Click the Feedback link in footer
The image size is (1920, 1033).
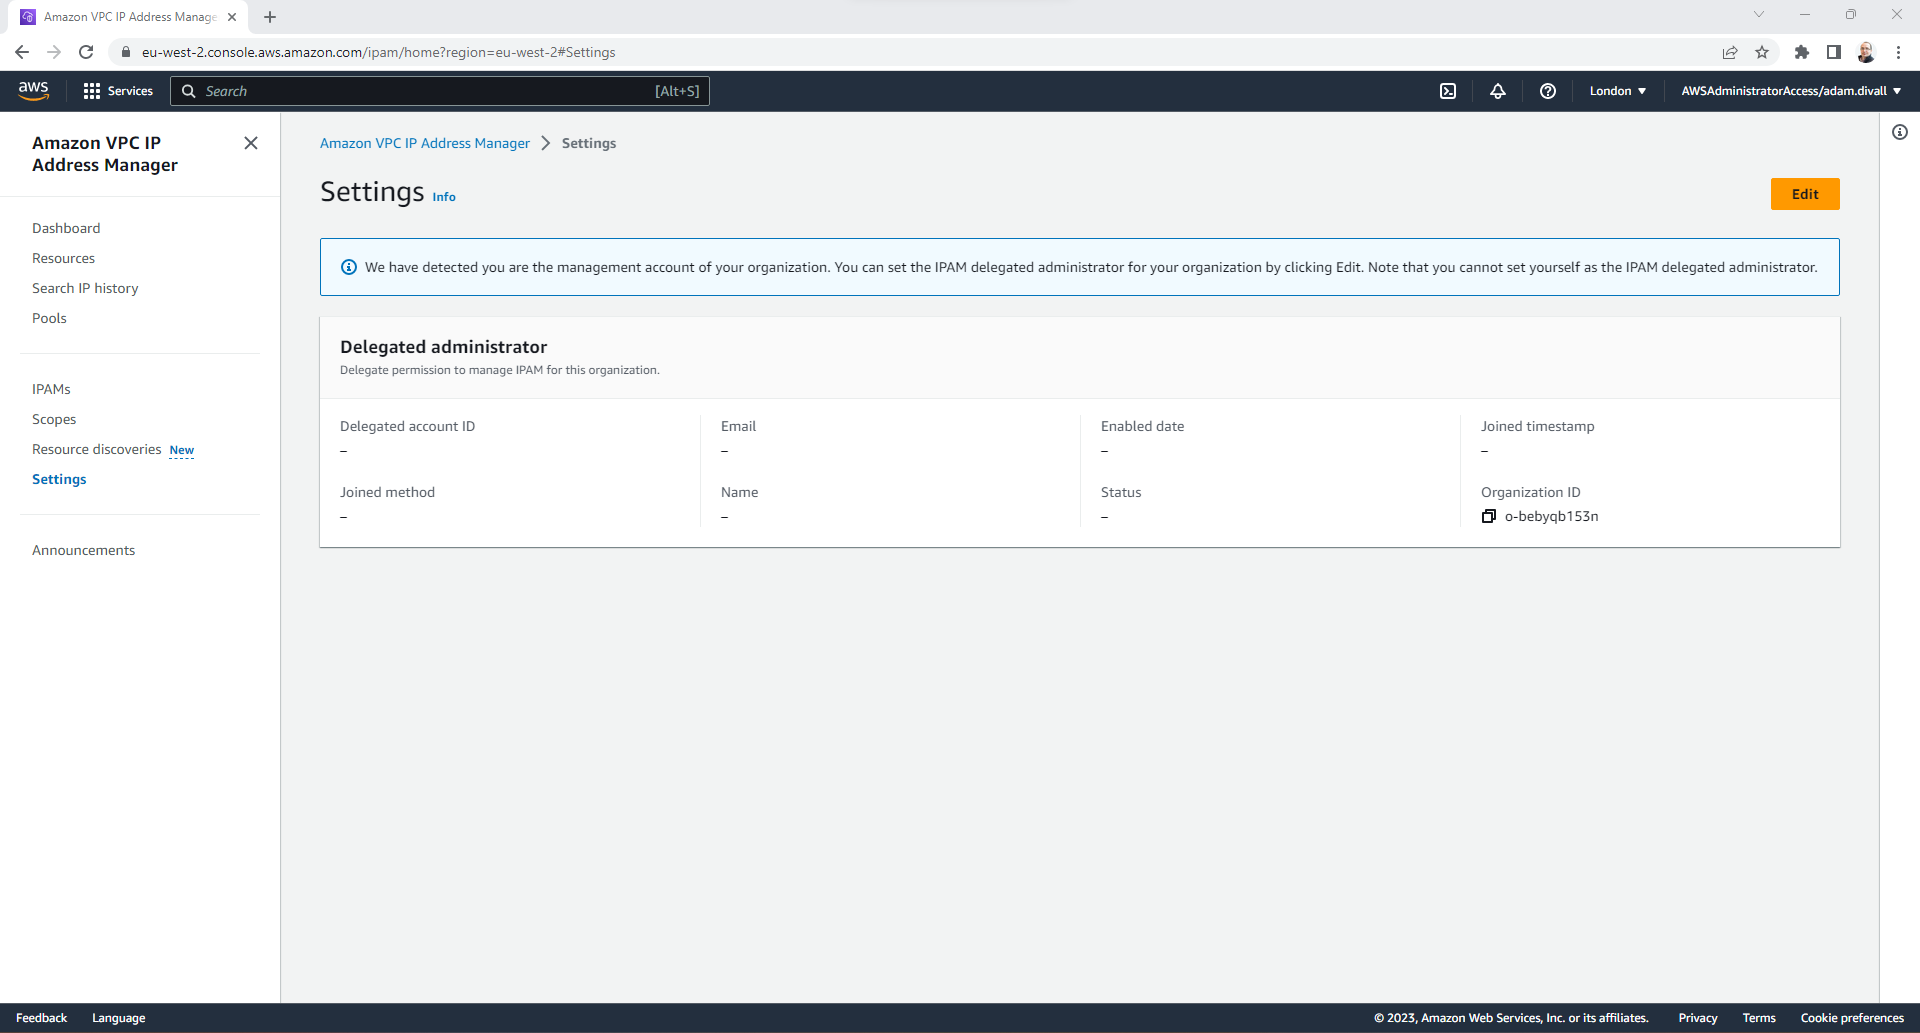click(x=41, y=1018)
